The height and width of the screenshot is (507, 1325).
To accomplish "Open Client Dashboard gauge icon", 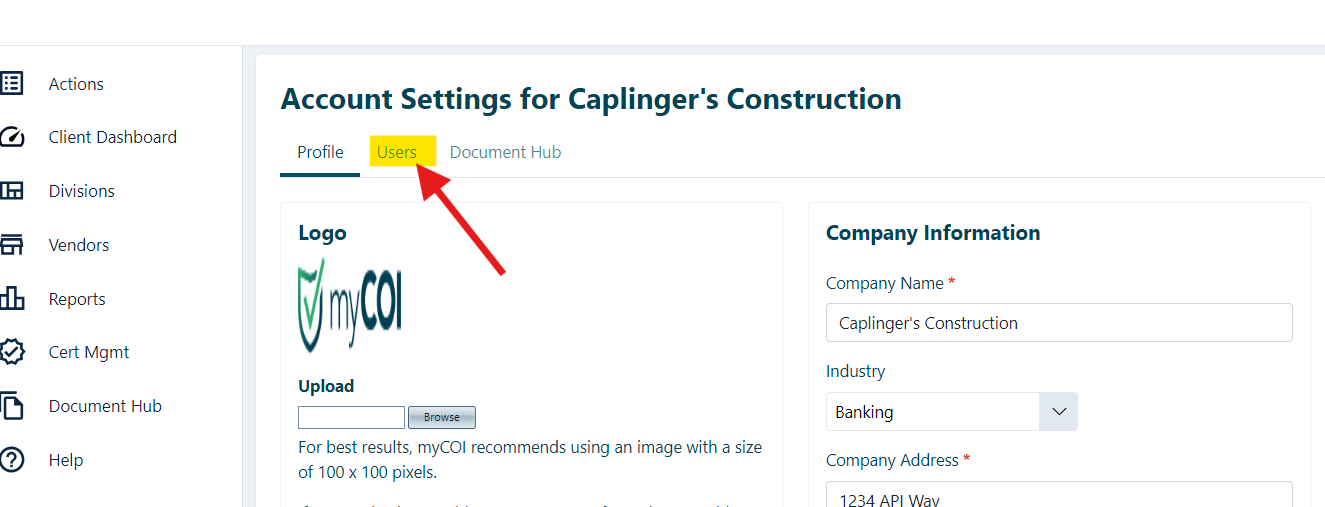I will tap(11, 137).
